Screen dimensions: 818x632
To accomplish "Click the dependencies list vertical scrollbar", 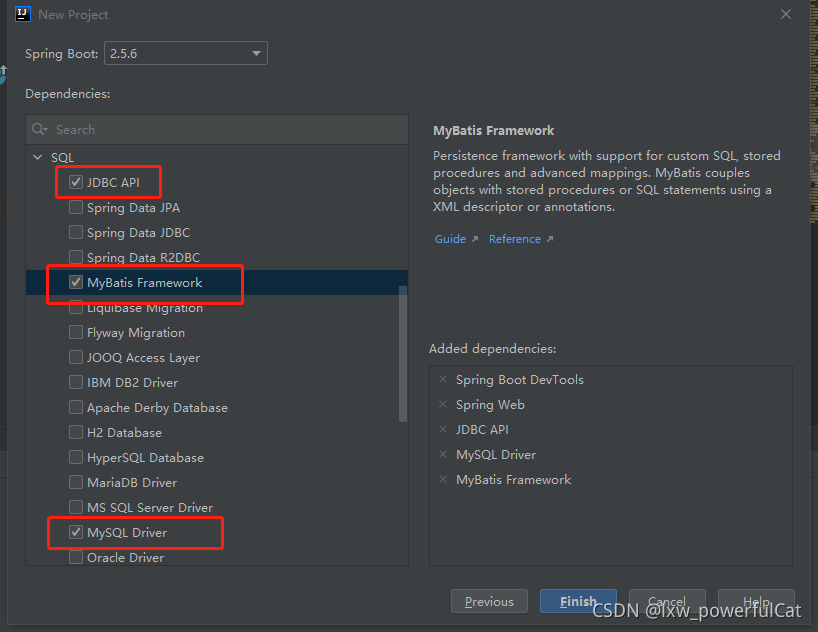I will coord(403,354).
